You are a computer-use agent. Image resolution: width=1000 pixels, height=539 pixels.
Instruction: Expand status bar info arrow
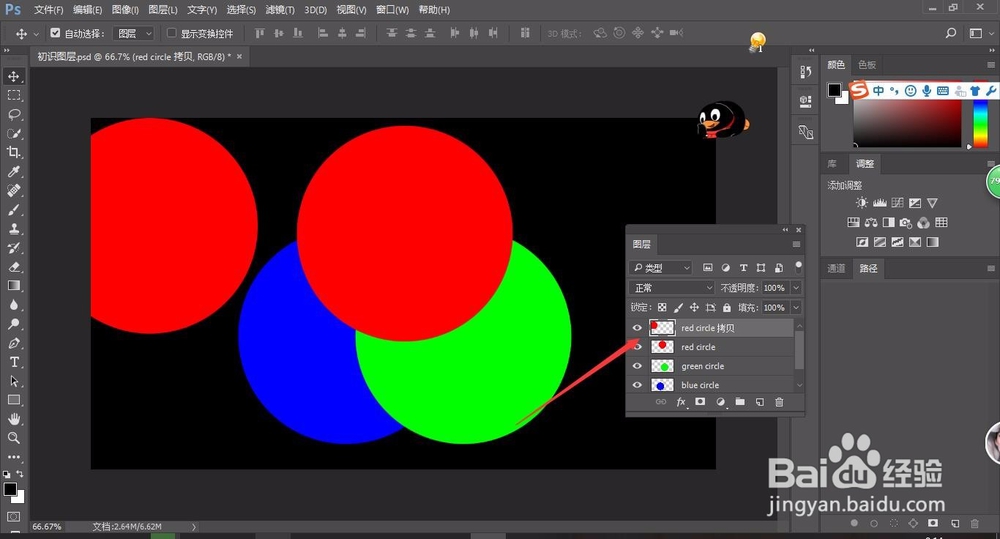194,527
